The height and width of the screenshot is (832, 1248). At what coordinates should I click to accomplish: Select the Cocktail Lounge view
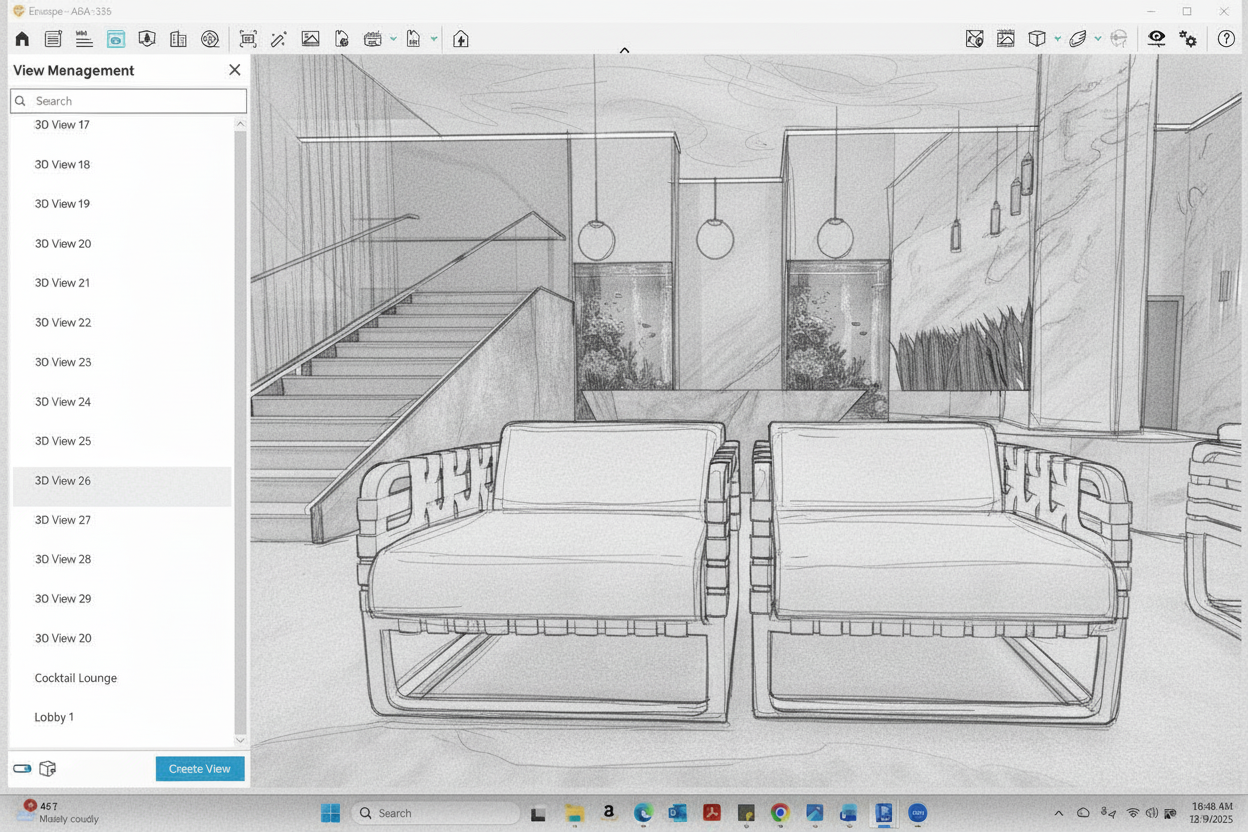pos(76,678)
